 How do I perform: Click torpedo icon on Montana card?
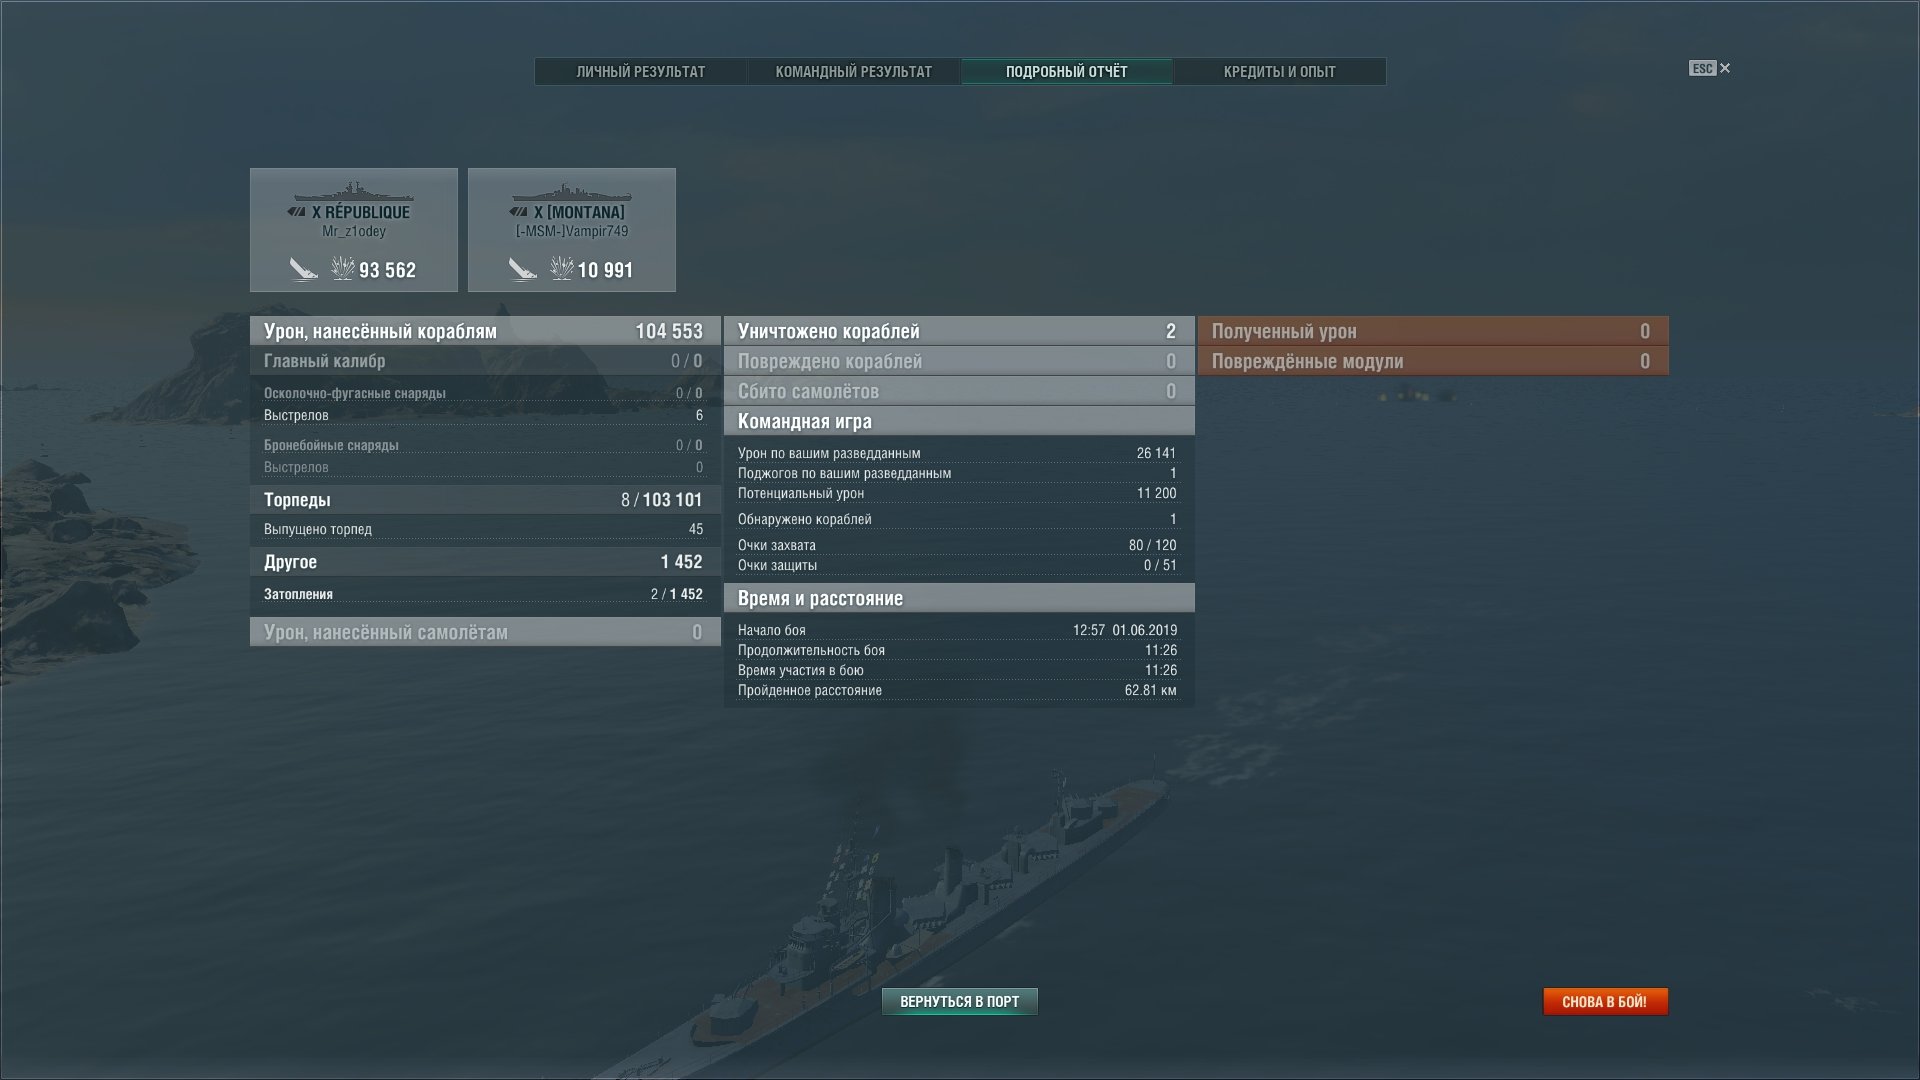[x=522, y=269]
